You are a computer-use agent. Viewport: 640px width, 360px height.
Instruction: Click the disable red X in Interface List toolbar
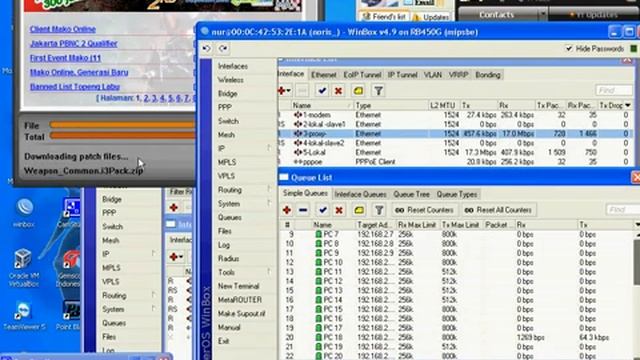click(338, 91)
